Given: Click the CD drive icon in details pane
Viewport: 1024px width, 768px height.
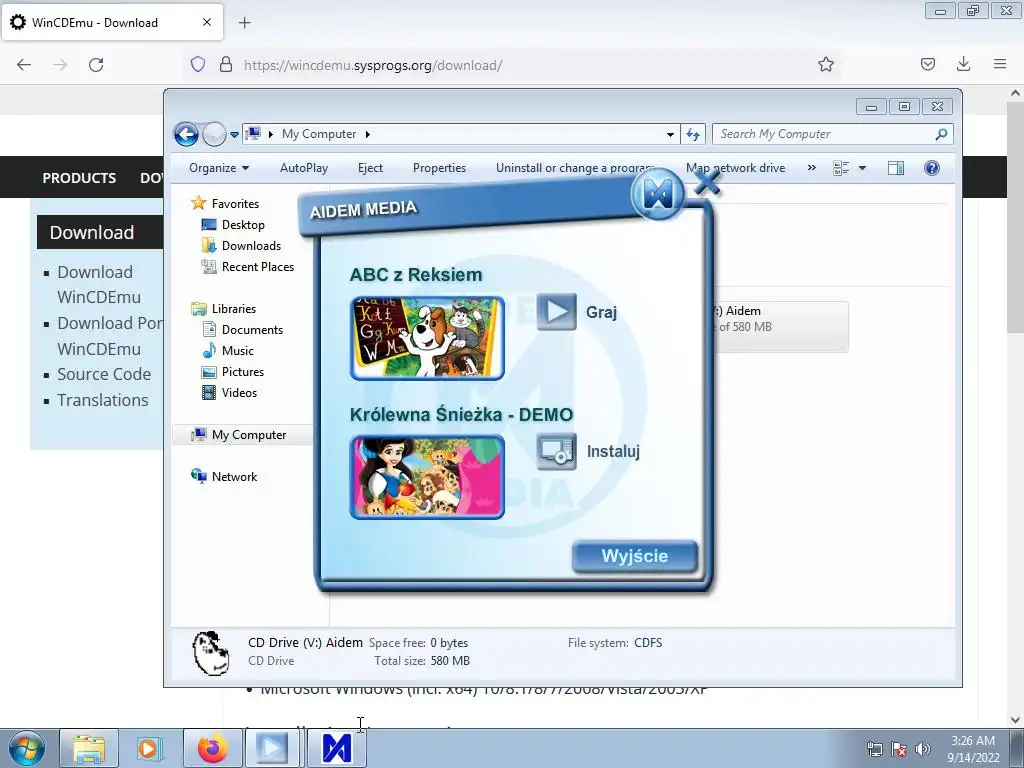Looking at the screenshot, I should click(x=211, y=652).
